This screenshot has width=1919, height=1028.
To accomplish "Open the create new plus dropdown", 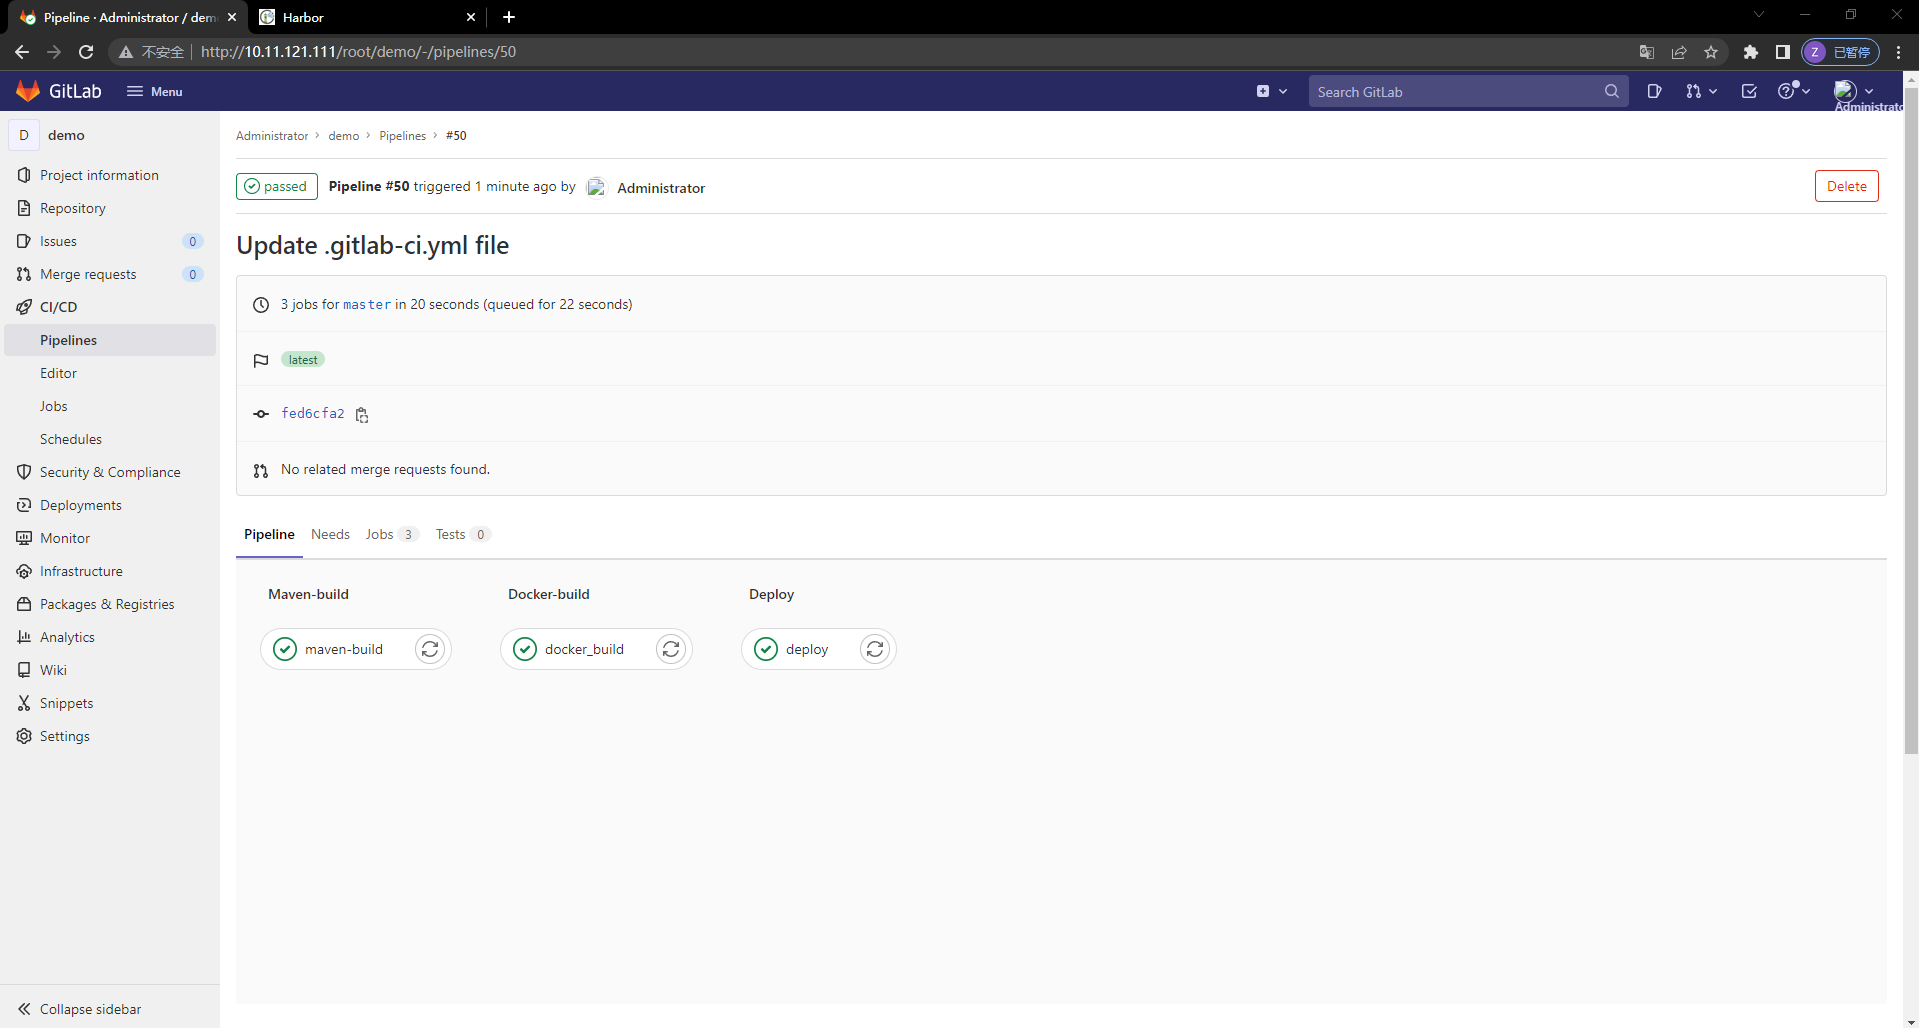I will click(x=1271, y=91).
